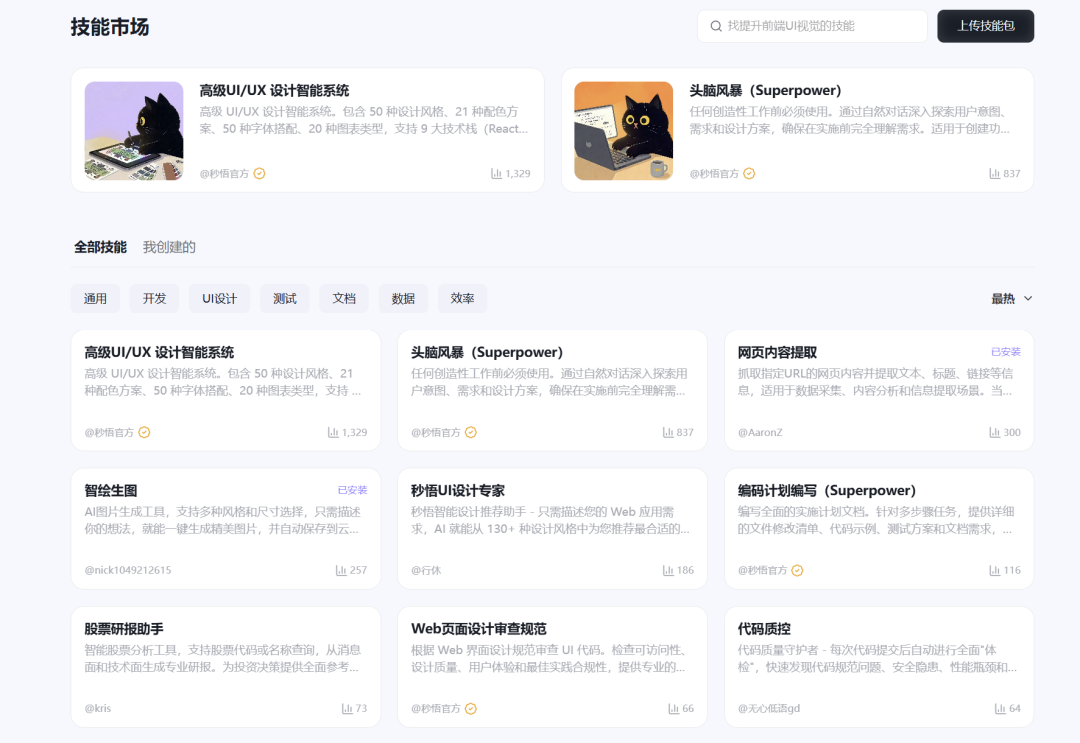Enable the 数据 category filter
This screenshot has width=1080, height=743.
(x=403, y=298)
